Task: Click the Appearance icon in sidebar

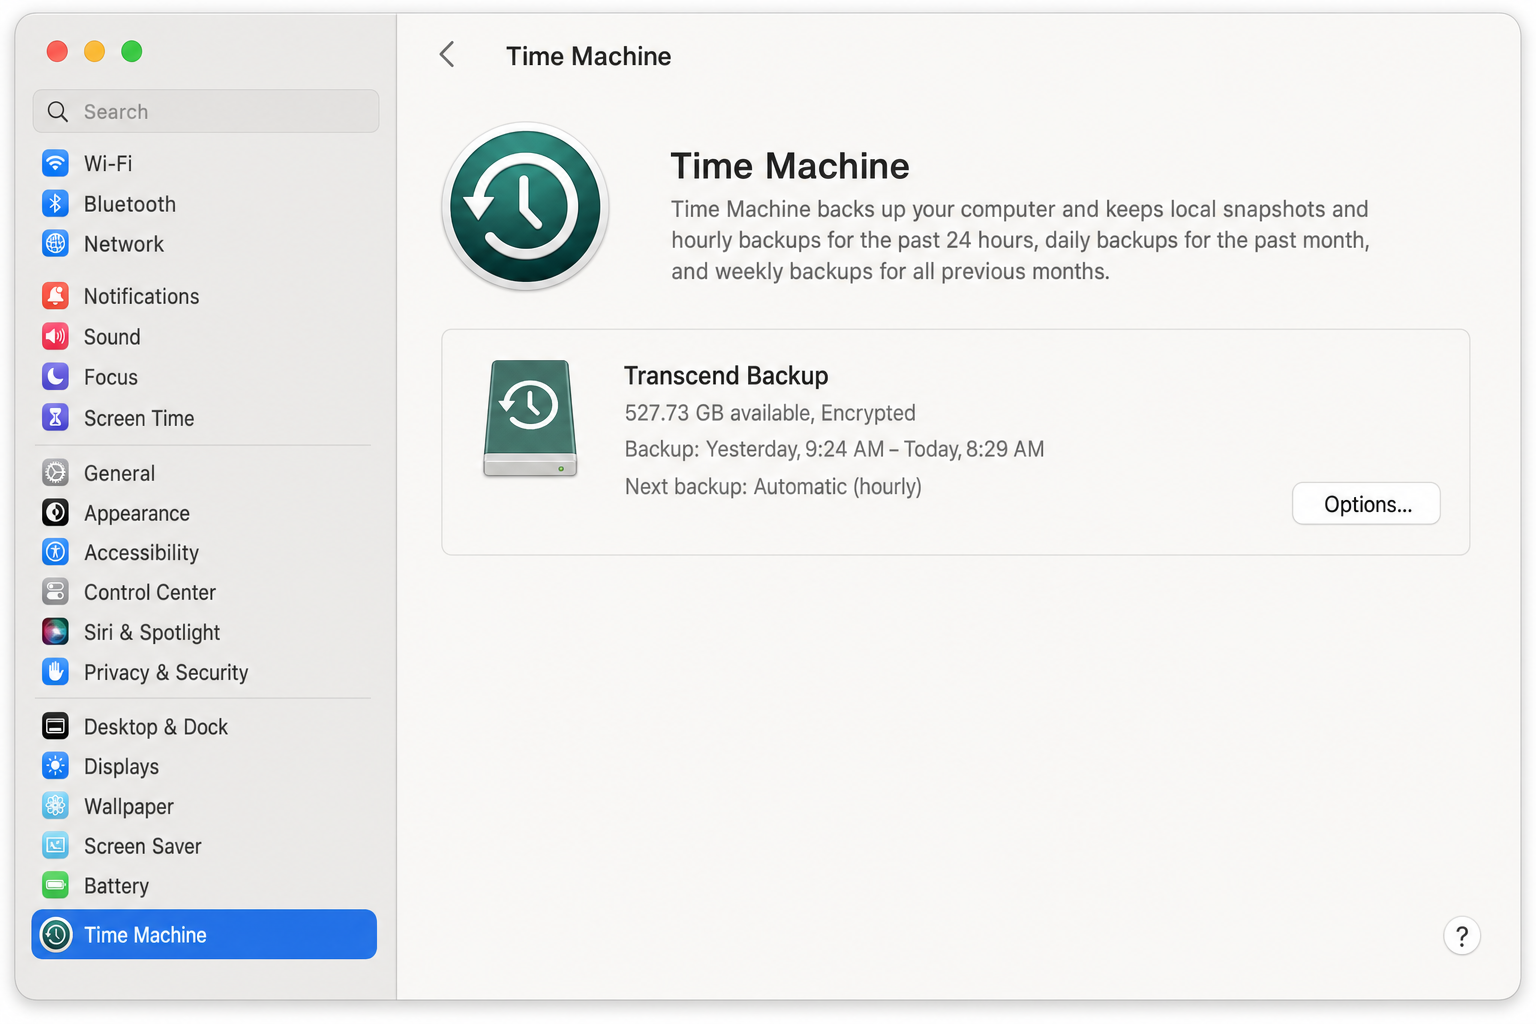Action: click(56, 512)
